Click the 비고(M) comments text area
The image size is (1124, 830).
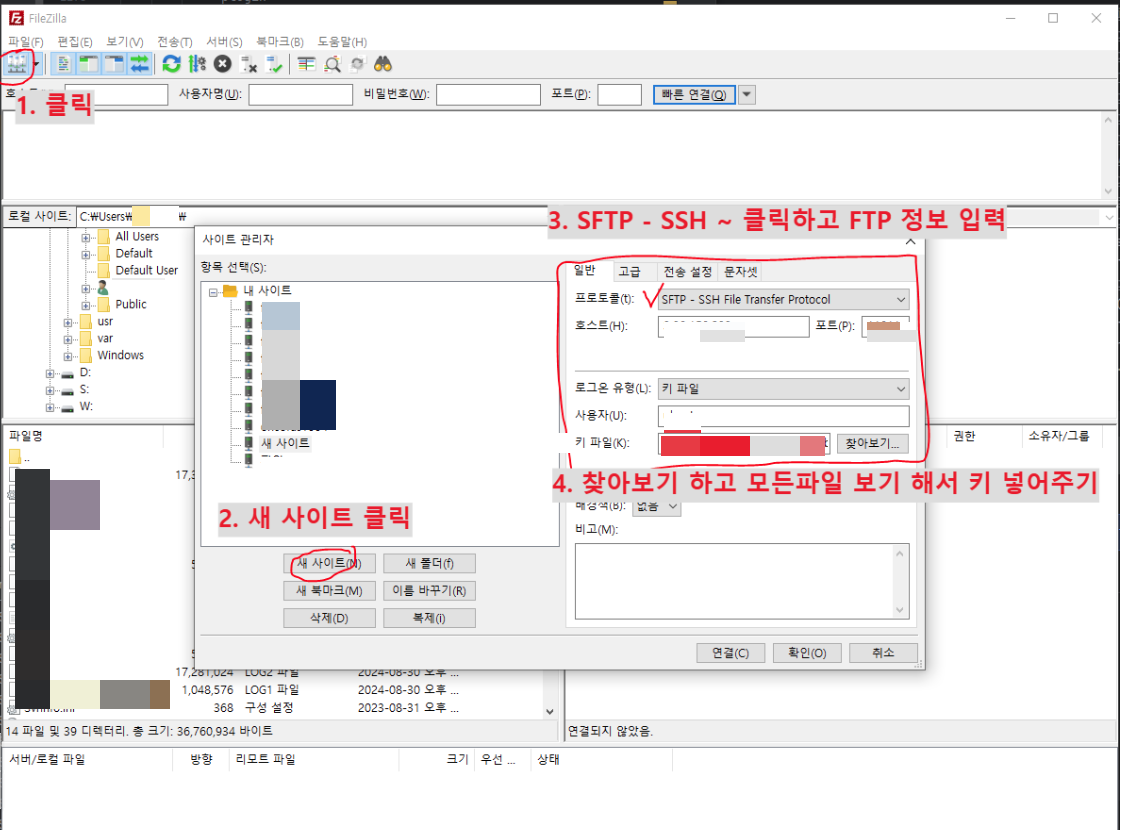[x=742, y=581]
